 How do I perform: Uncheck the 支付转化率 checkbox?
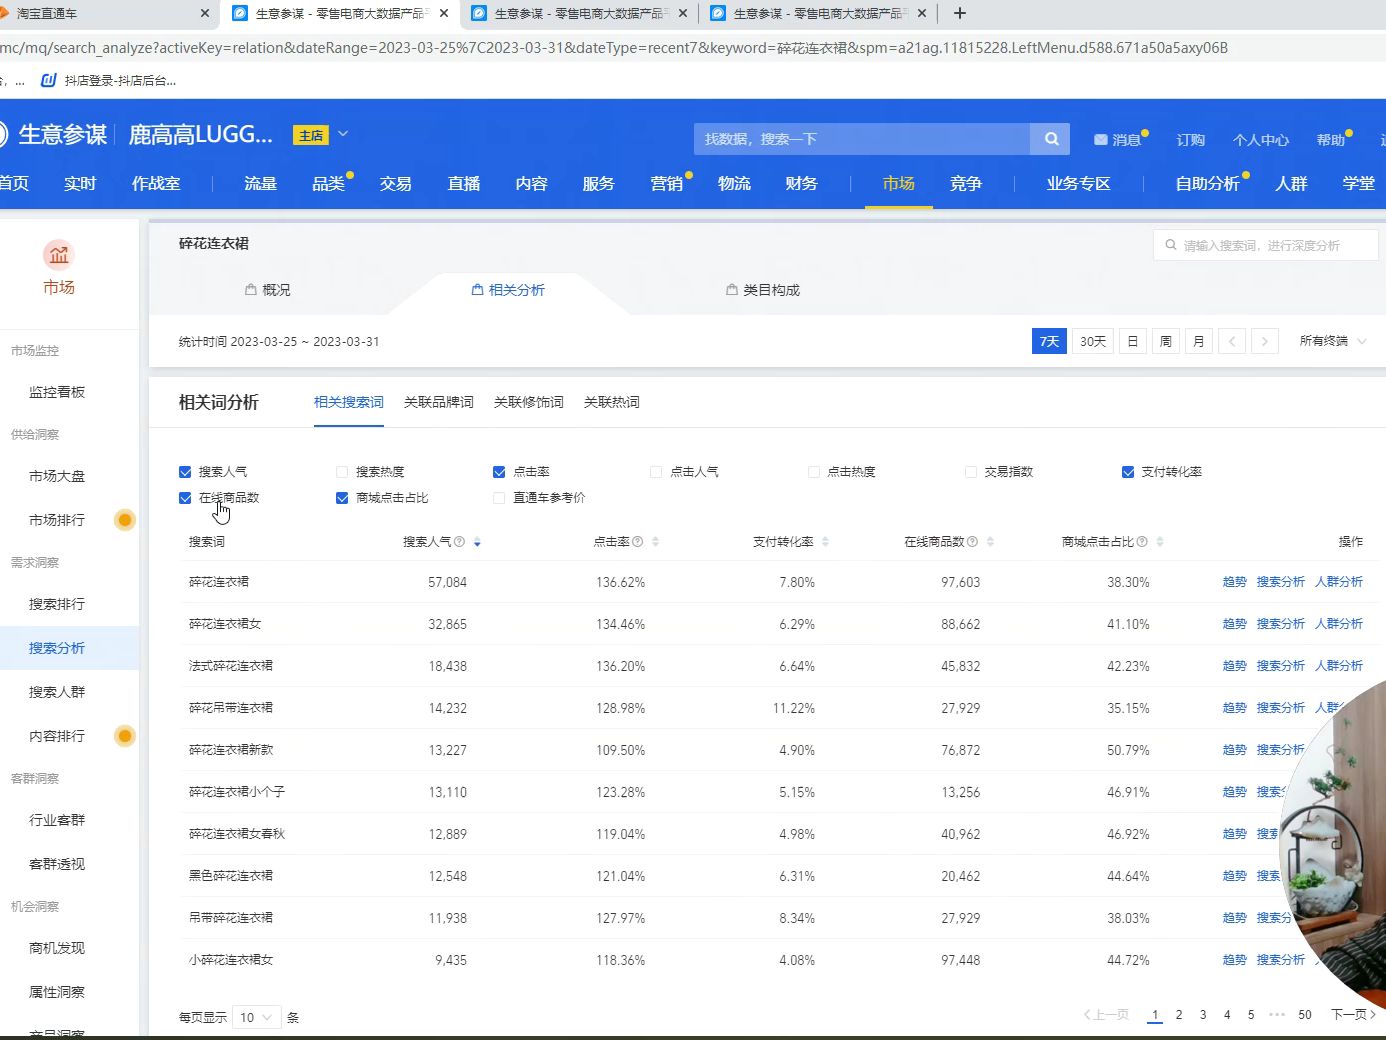[x=1128, y=472]
